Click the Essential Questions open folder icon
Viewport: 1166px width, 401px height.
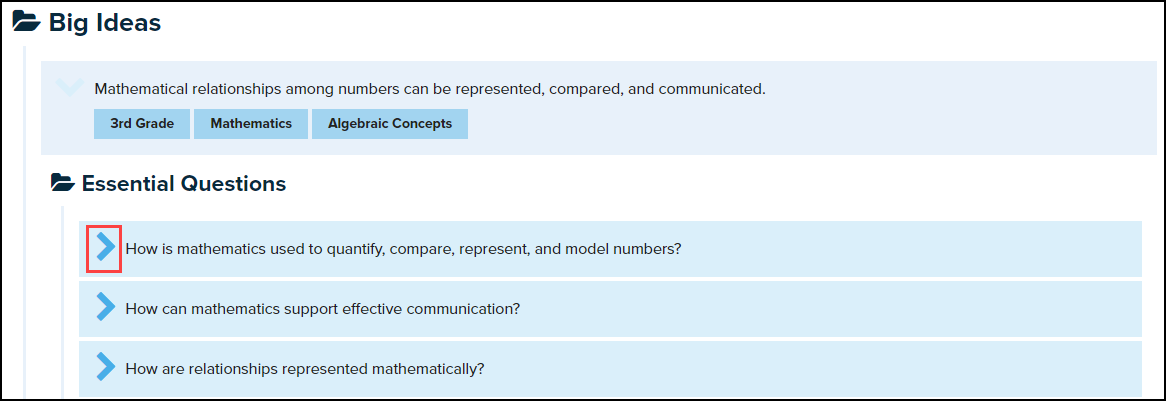pyautogui.click(x=63, y=184)
